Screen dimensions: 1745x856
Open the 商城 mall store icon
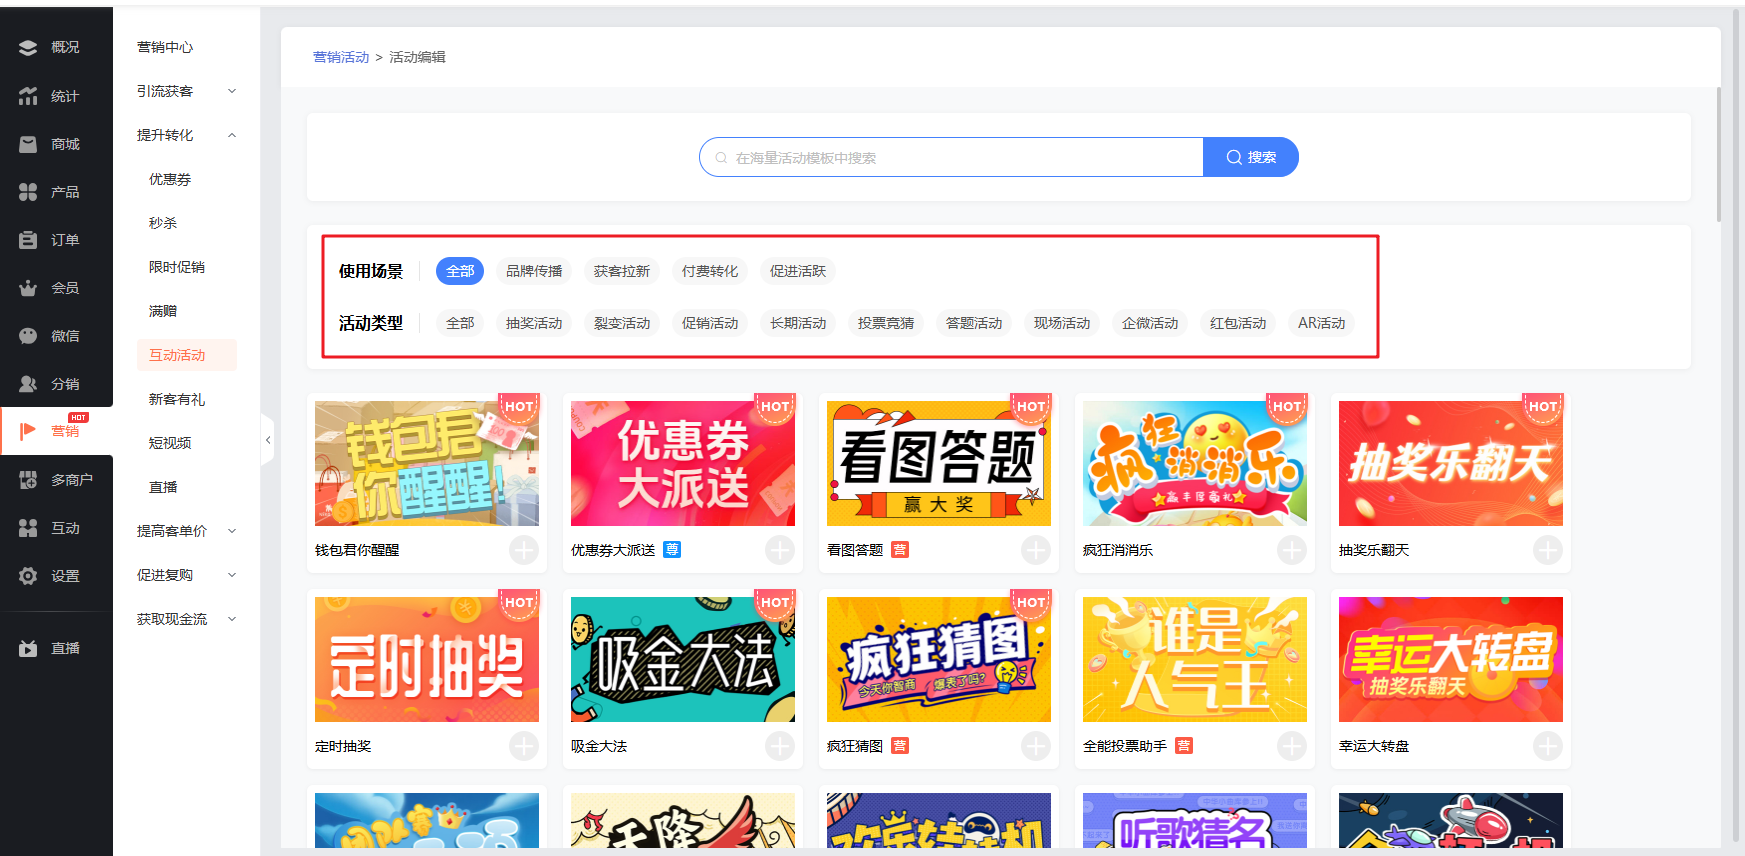(x=28, y=144)
